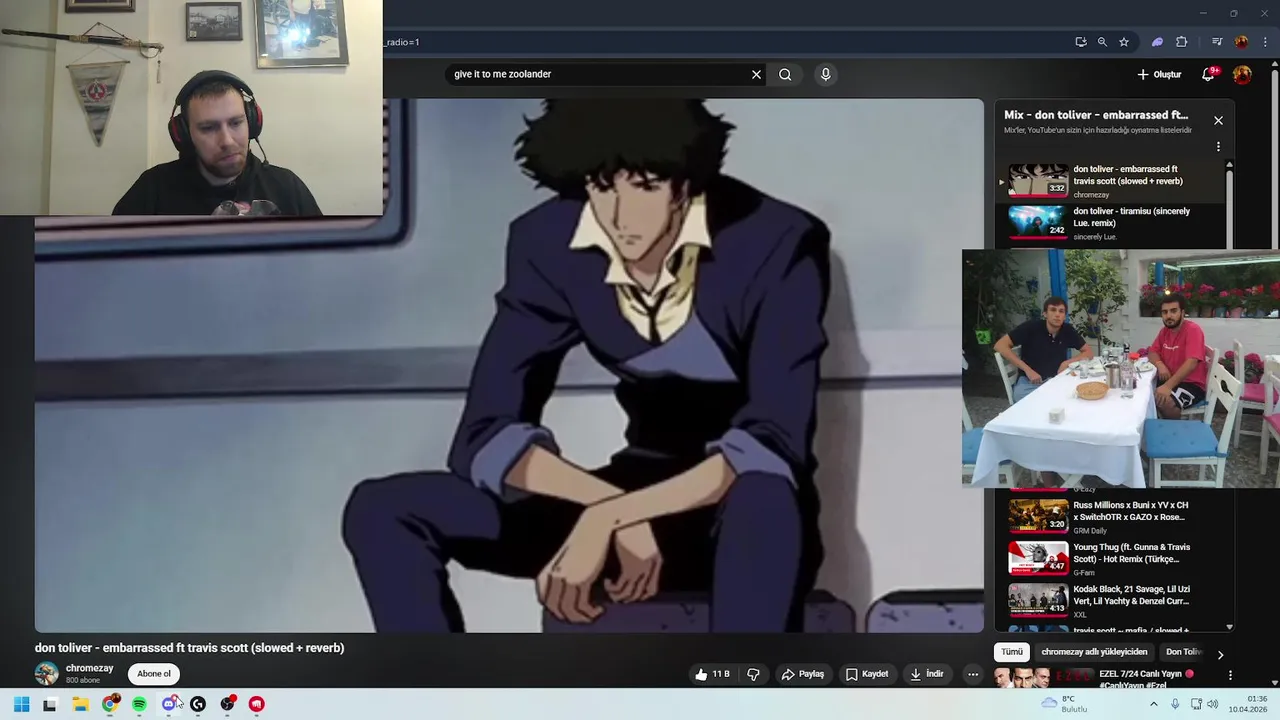Open taskbar microphone tray icon
The height and width of the screenshot is (720, 1280).
[x=1175, y=704]
